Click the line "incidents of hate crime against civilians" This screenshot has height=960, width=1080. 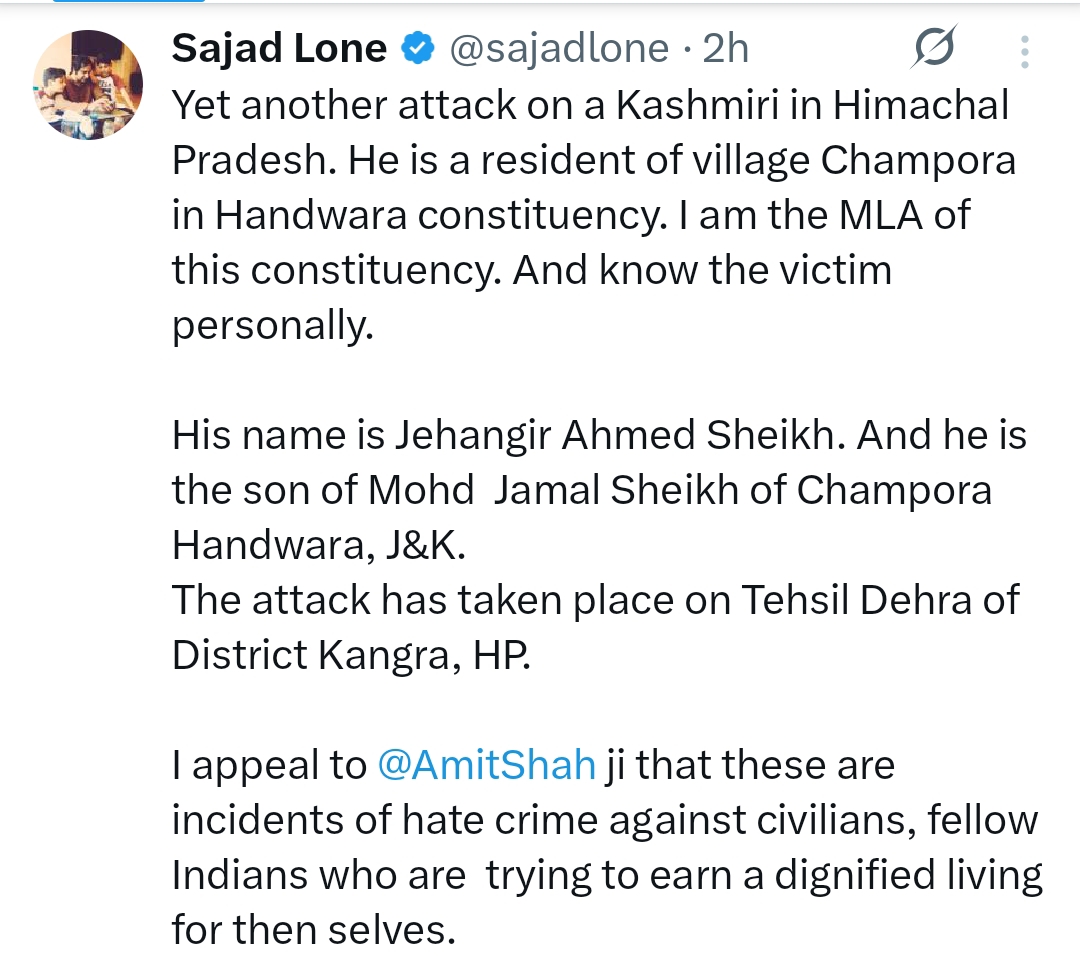click(x=605, y=821)
